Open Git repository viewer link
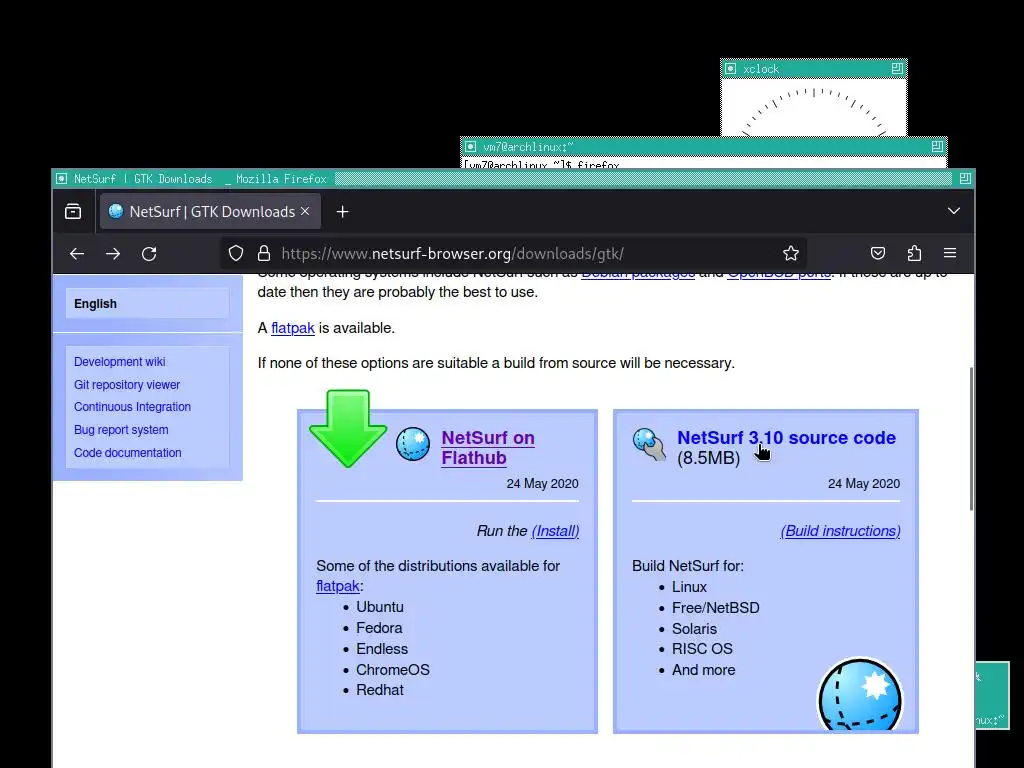The height and width of the screenshot is (768, 1024). (x=127, y=385)
